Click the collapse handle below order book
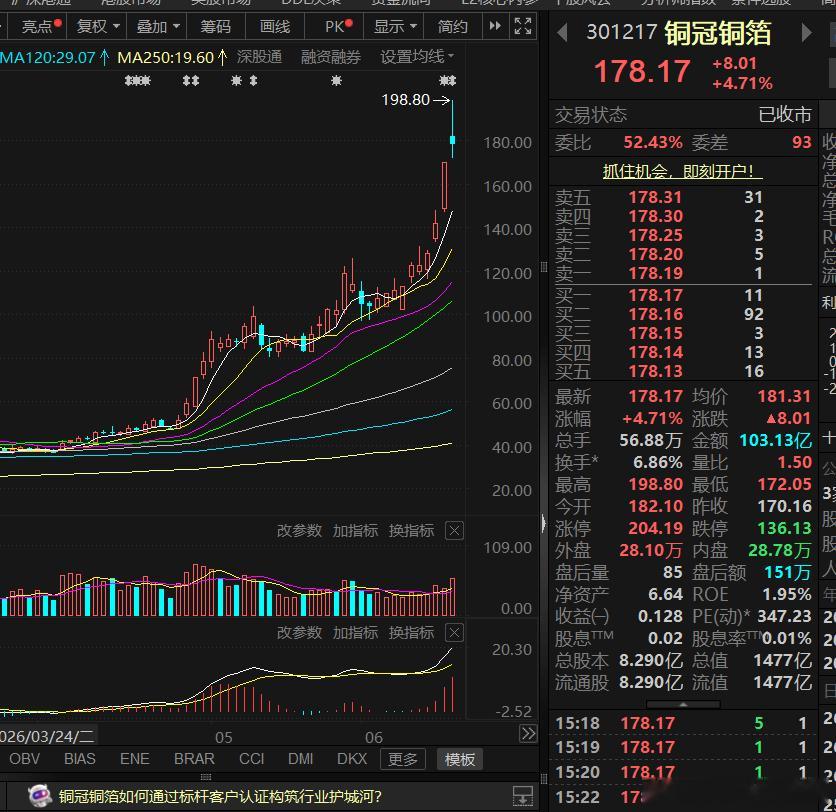Viewport: 836px width, 812px height. click(x=683, y=705)
